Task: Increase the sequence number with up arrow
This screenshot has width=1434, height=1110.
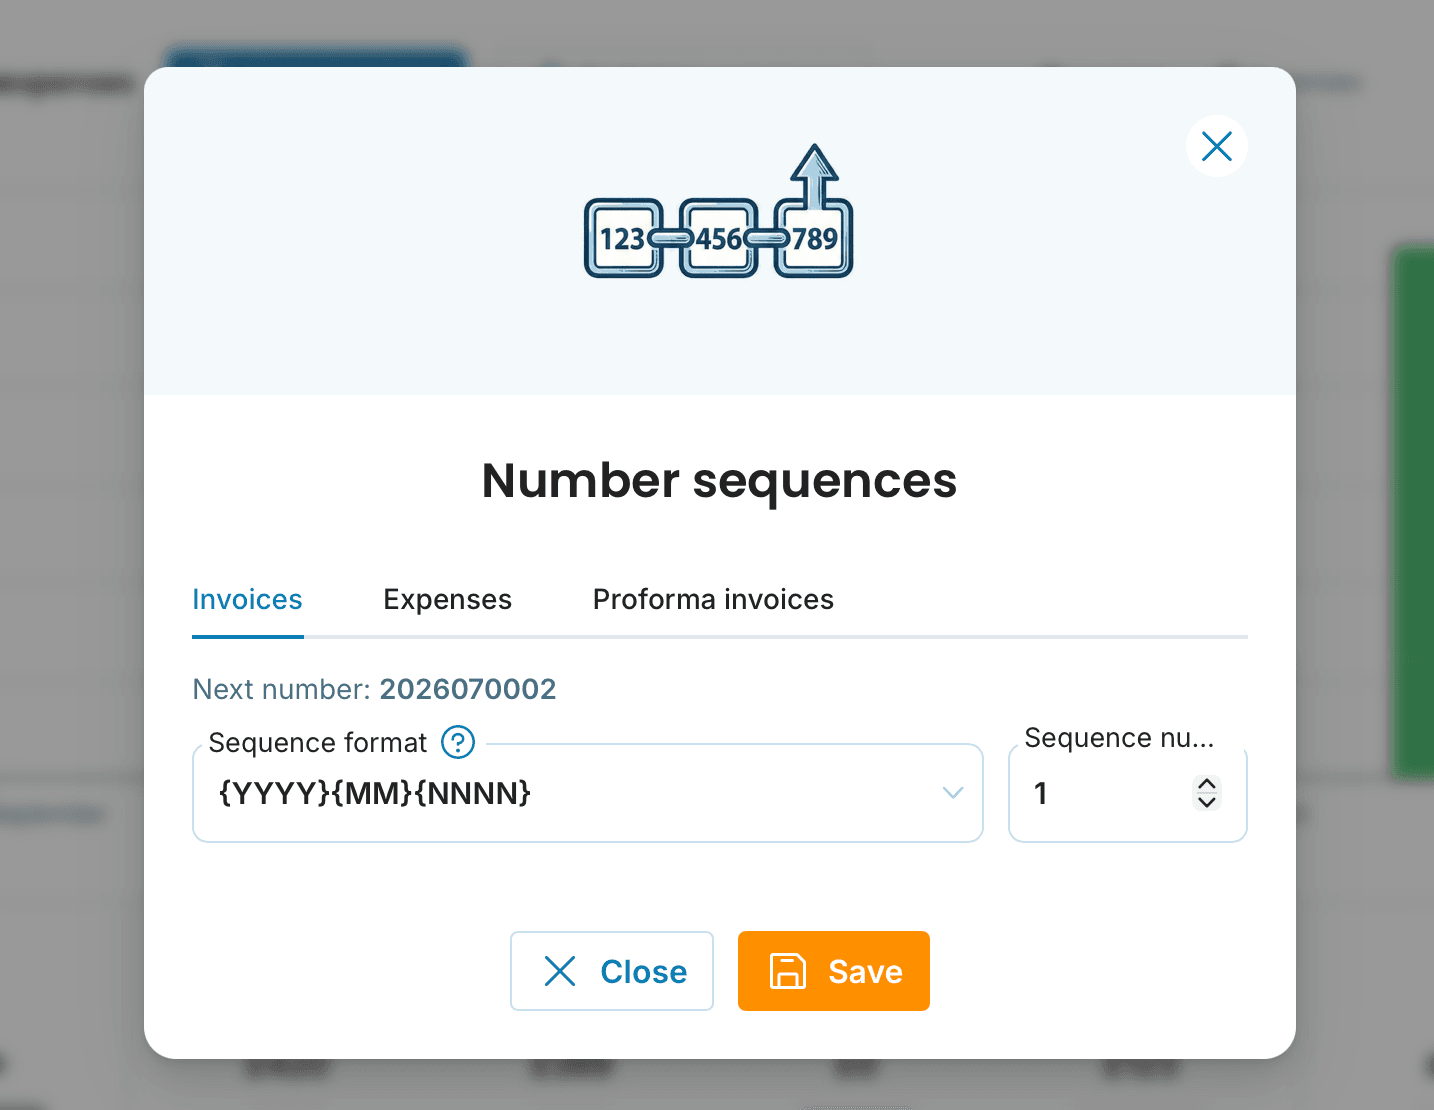Action: [x=1207, y=784]
